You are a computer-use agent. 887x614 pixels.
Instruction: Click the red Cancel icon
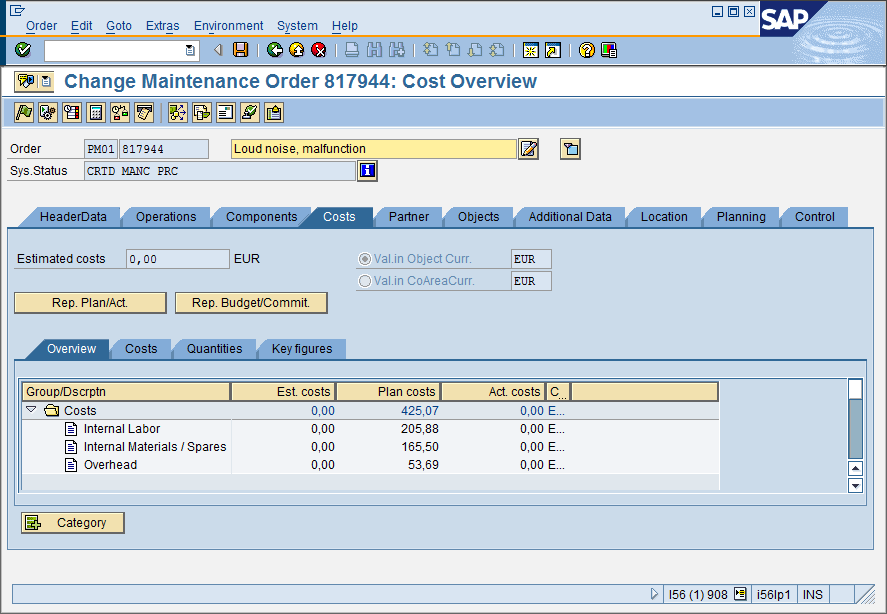coord(319,50)
